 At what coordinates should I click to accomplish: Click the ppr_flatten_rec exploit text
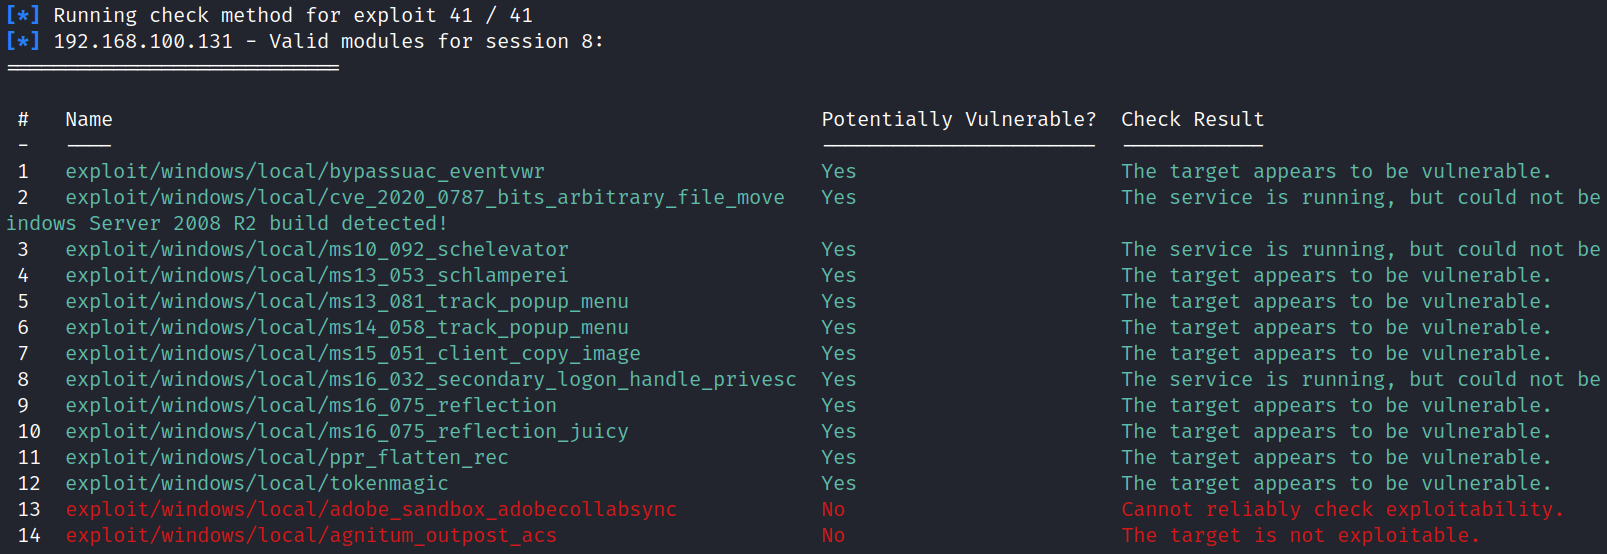[x=287, y=458]
